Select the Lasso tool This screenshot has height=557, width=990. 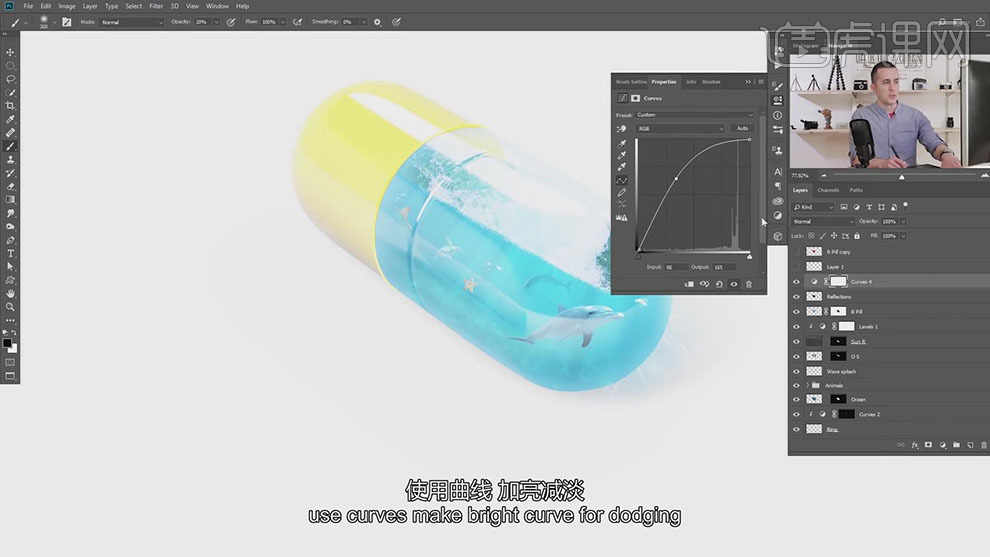10,79
